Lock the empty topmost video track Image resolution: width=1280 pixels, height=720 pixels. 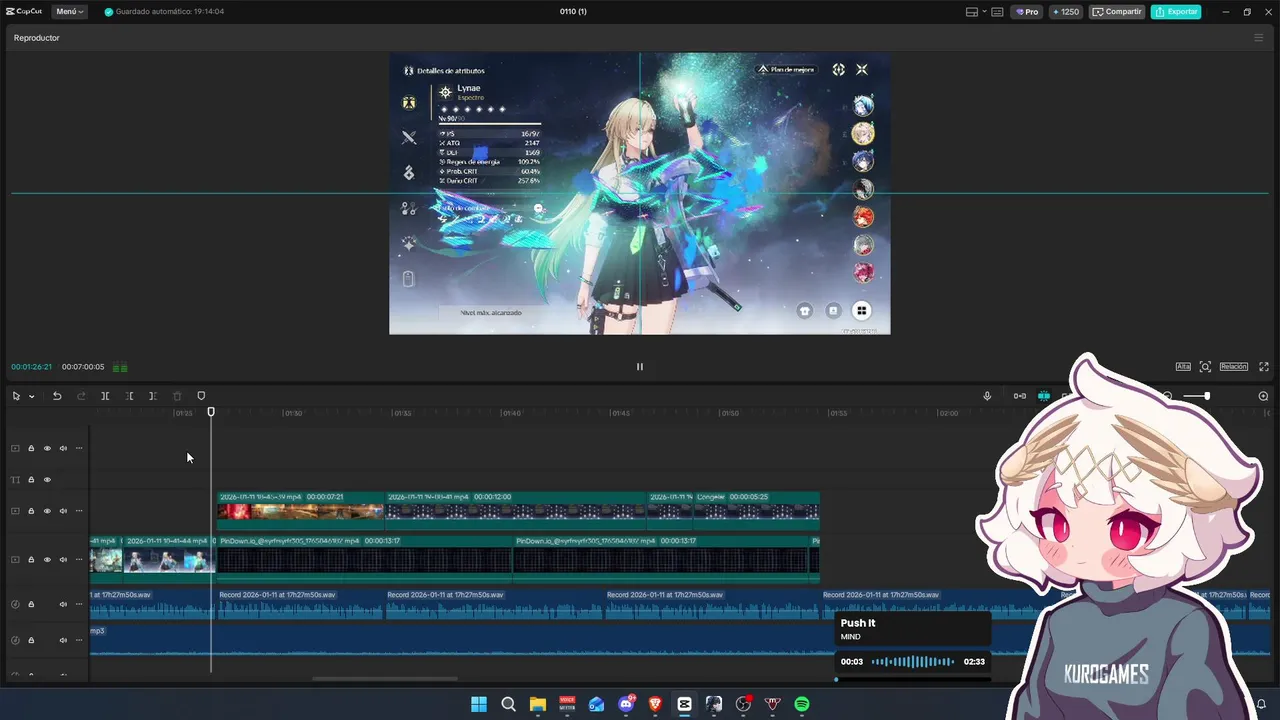tap(31, 448)
